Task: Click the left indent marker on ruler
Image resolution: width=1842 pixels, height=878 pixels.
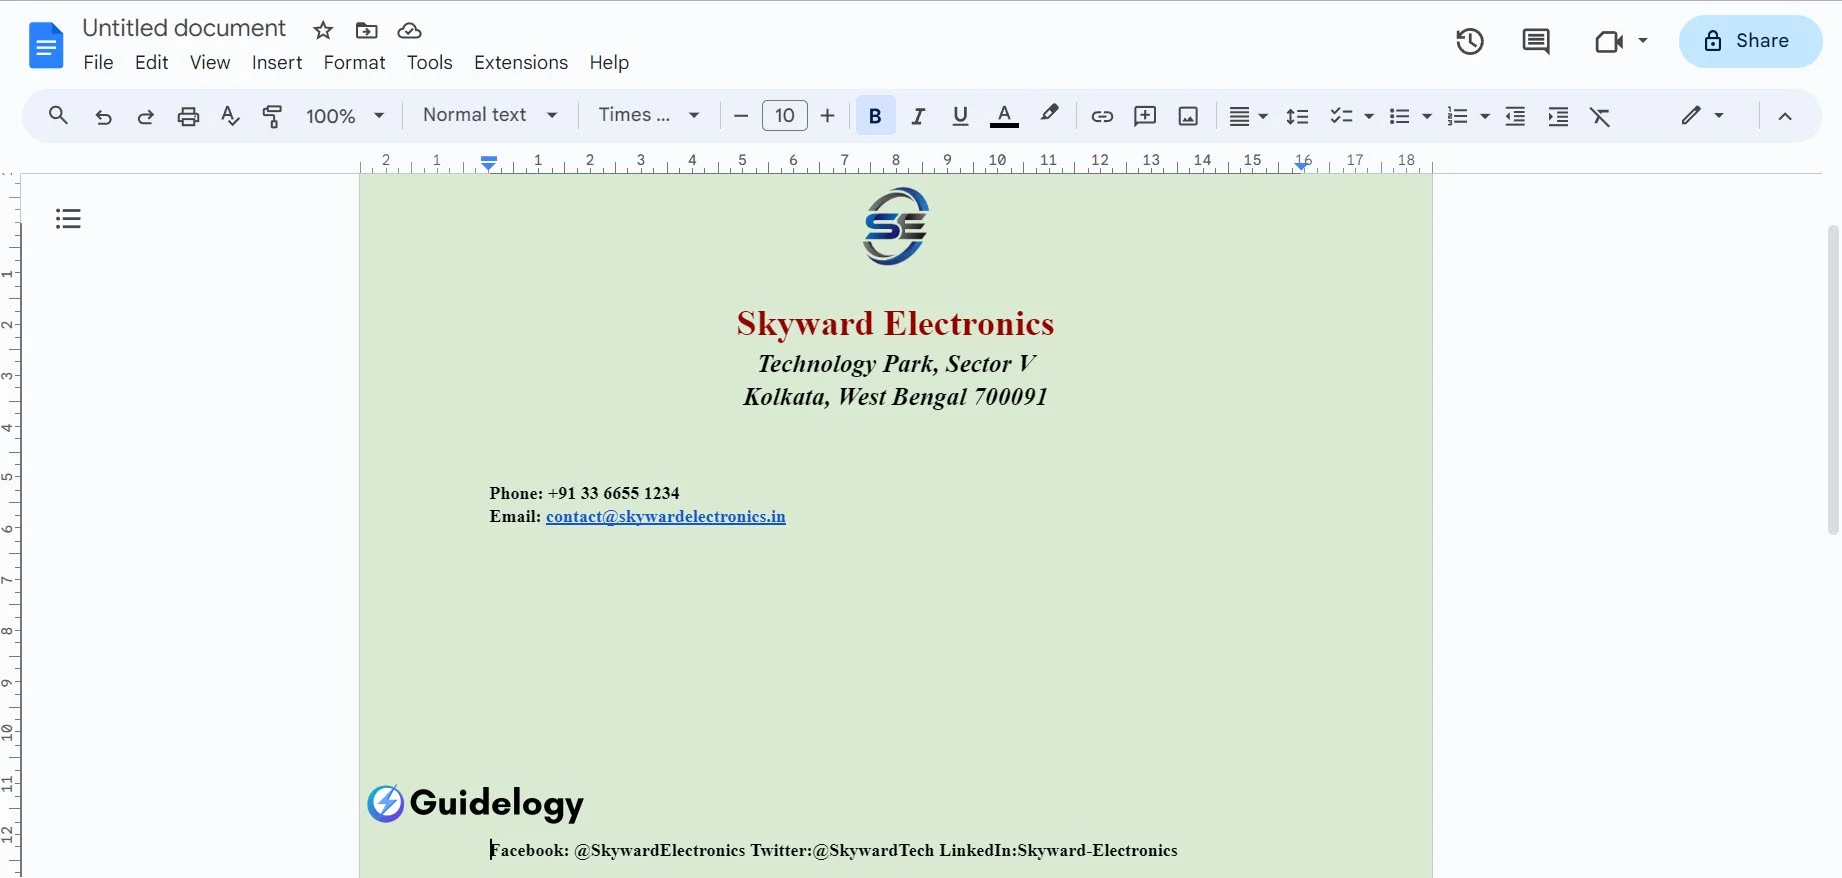Action: (489, 163)
